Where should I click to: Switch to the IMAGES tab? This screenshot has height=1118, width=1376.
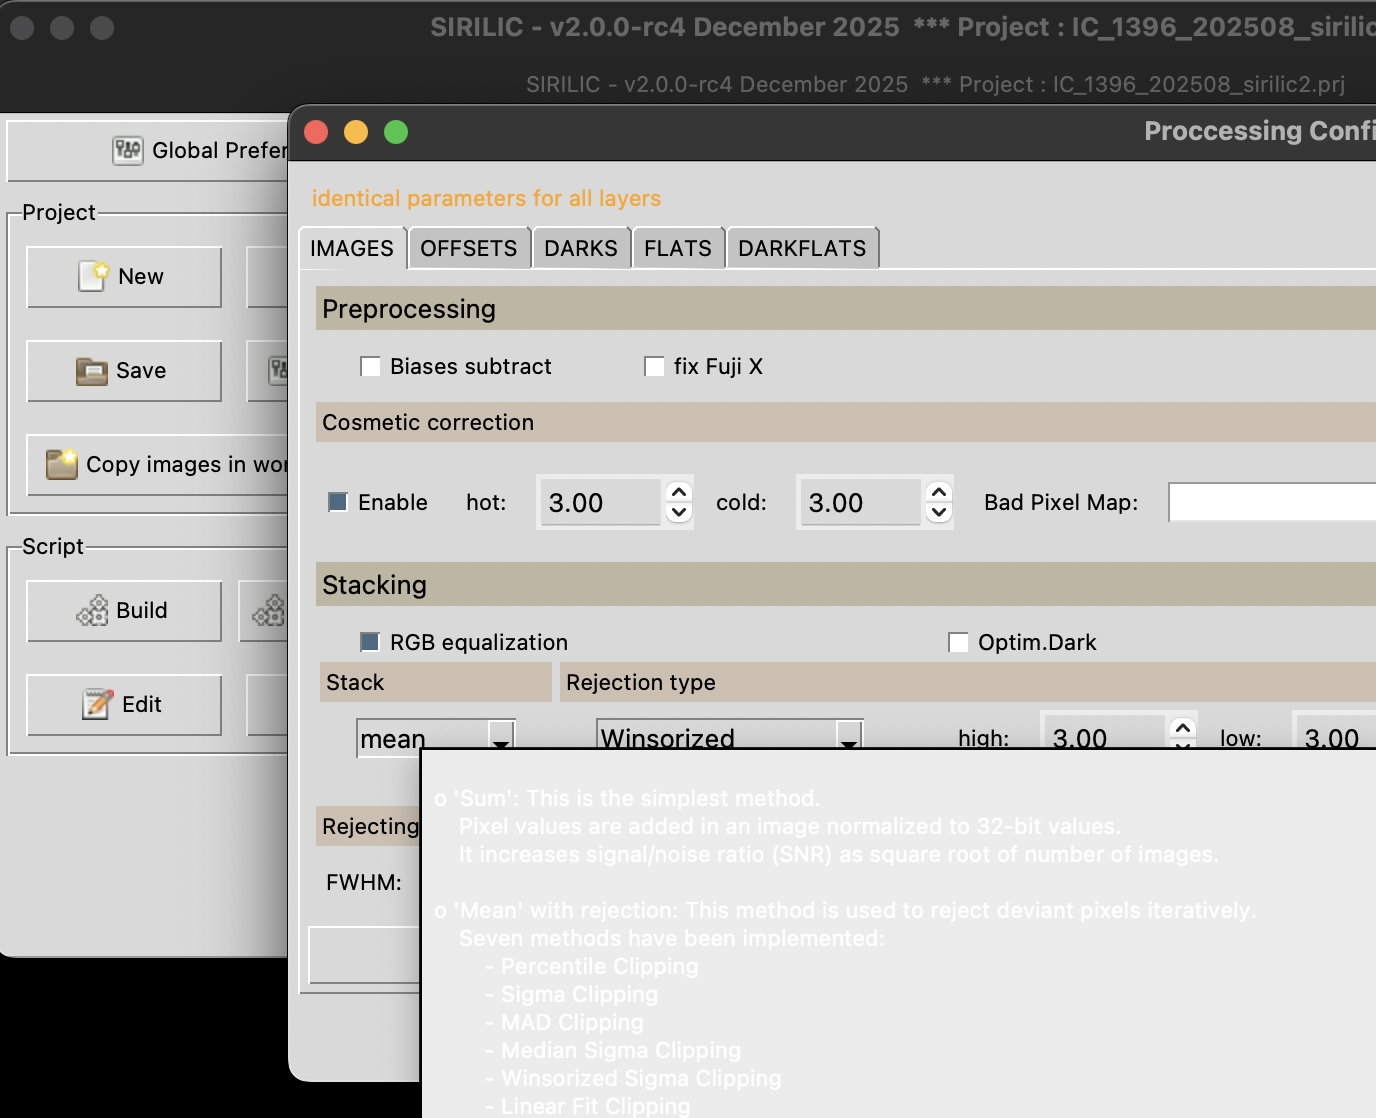[x=352, y=248]
